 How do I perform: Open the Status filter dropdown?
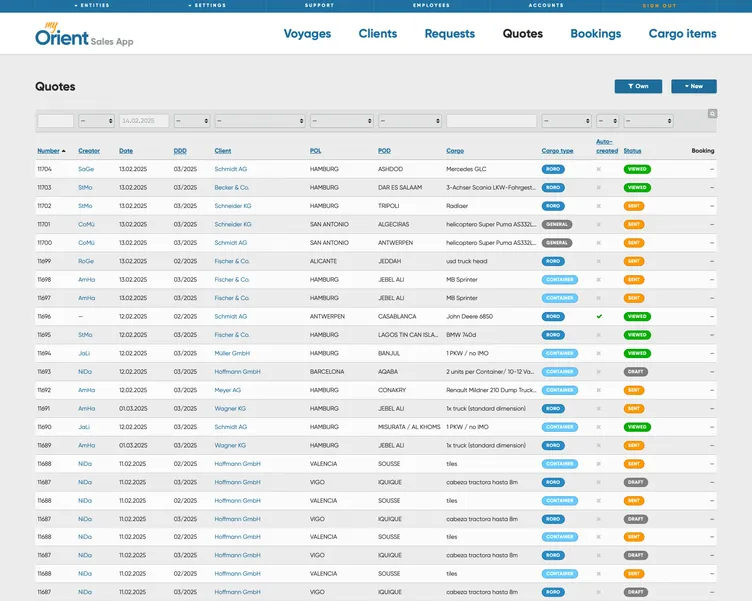coord(648,121)
